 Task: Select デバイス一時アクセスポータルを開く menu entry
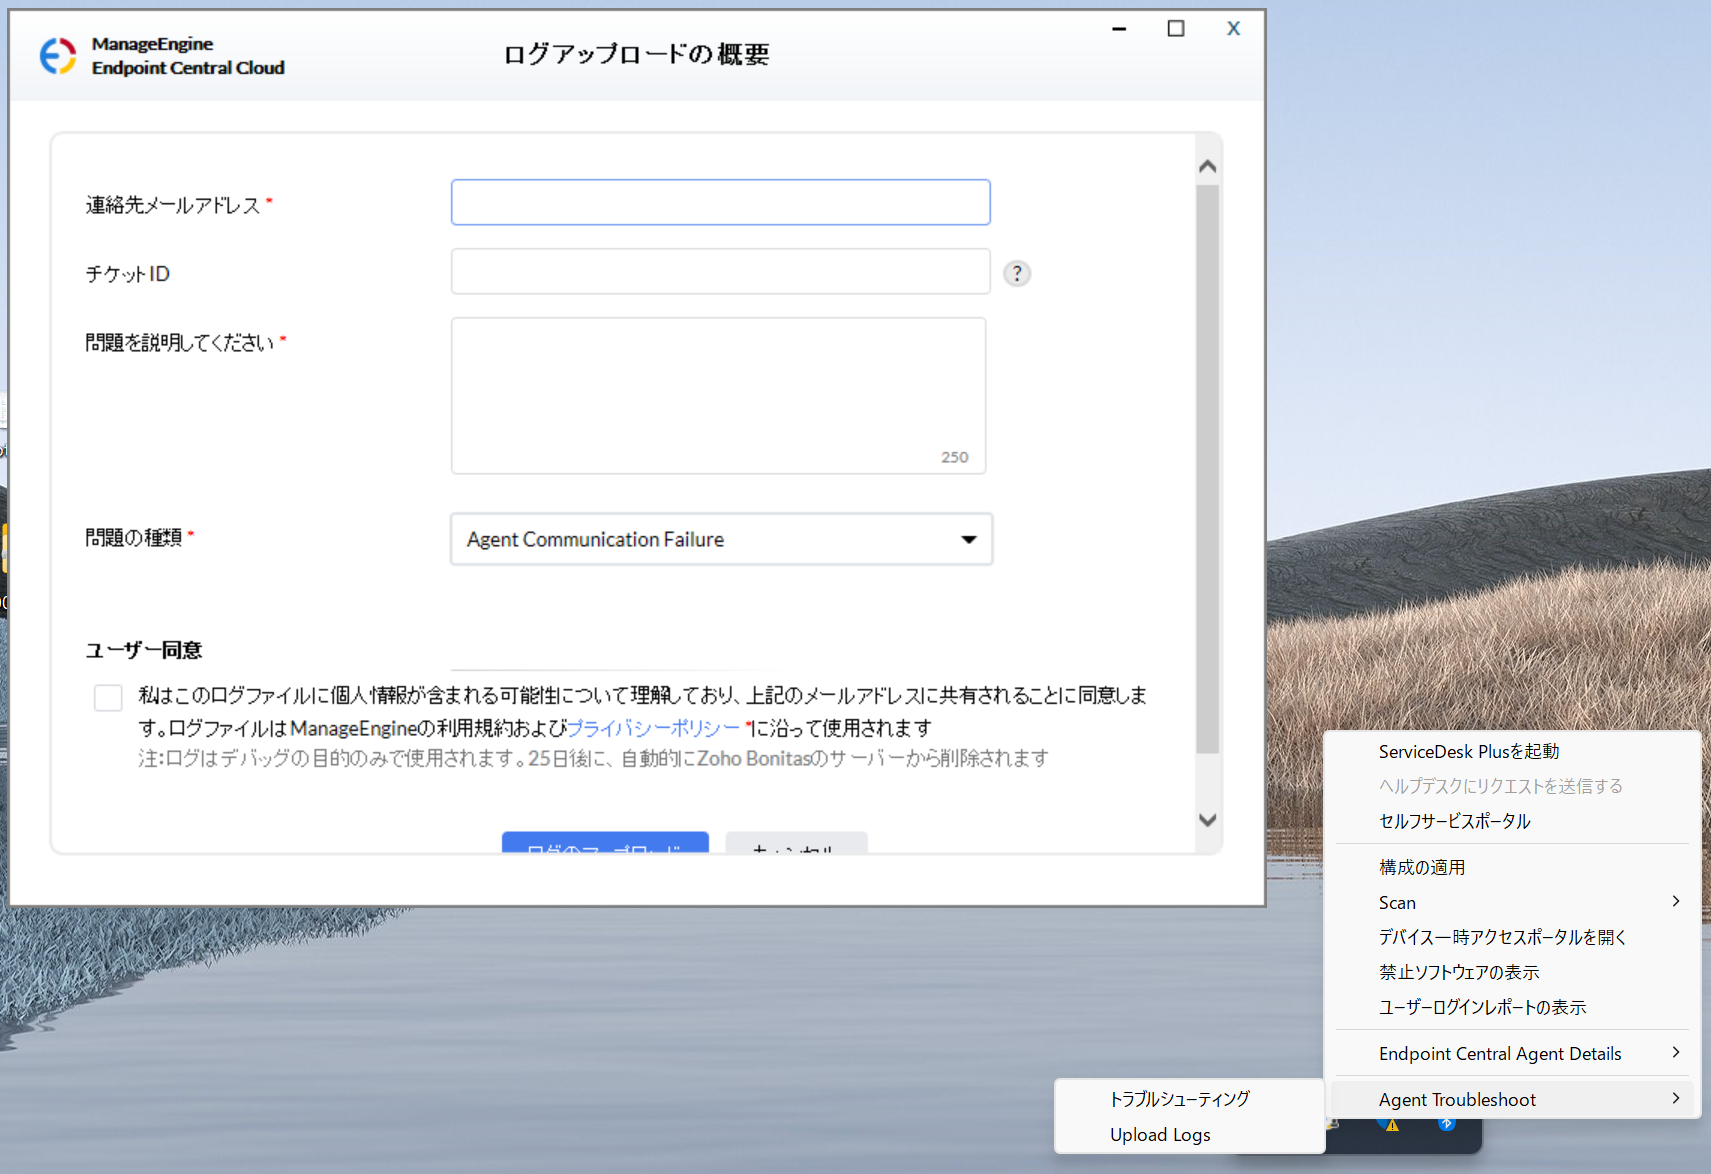tap(1512, 937)
